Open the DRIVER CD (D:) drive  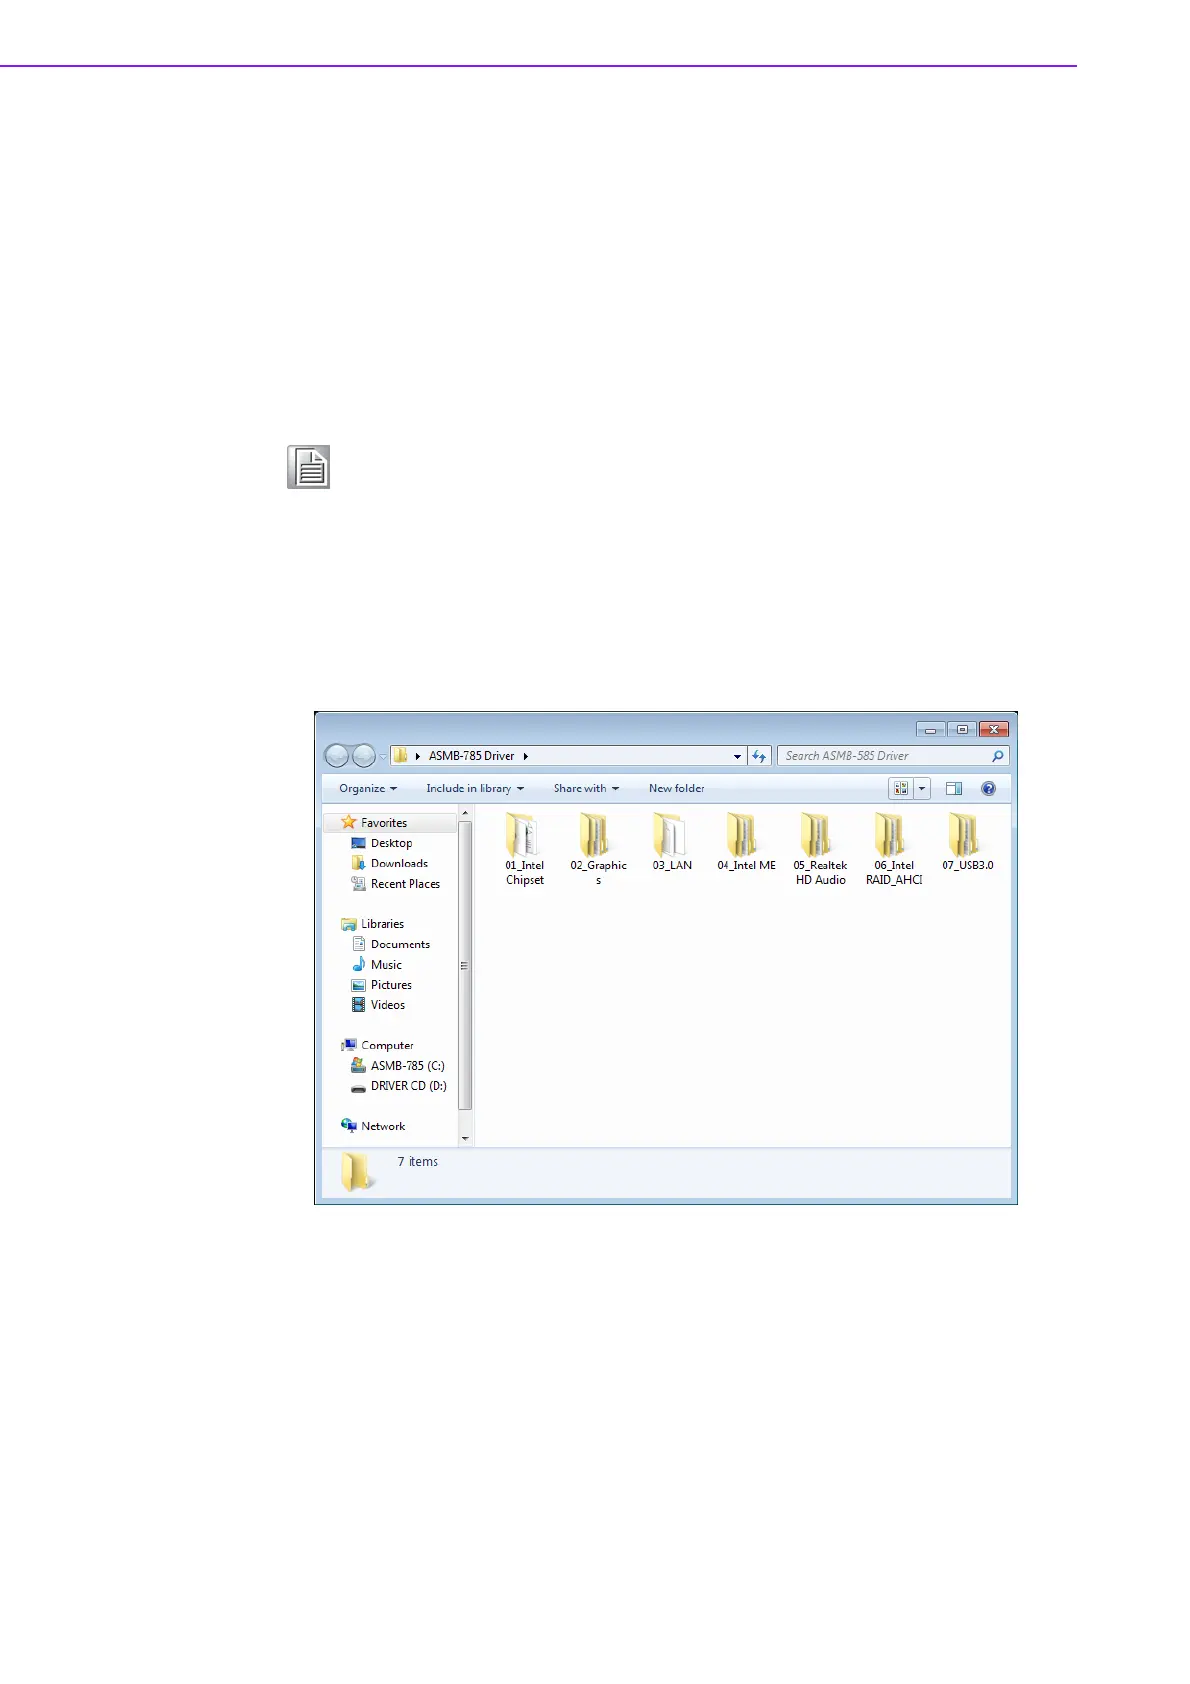[408, 1086]
